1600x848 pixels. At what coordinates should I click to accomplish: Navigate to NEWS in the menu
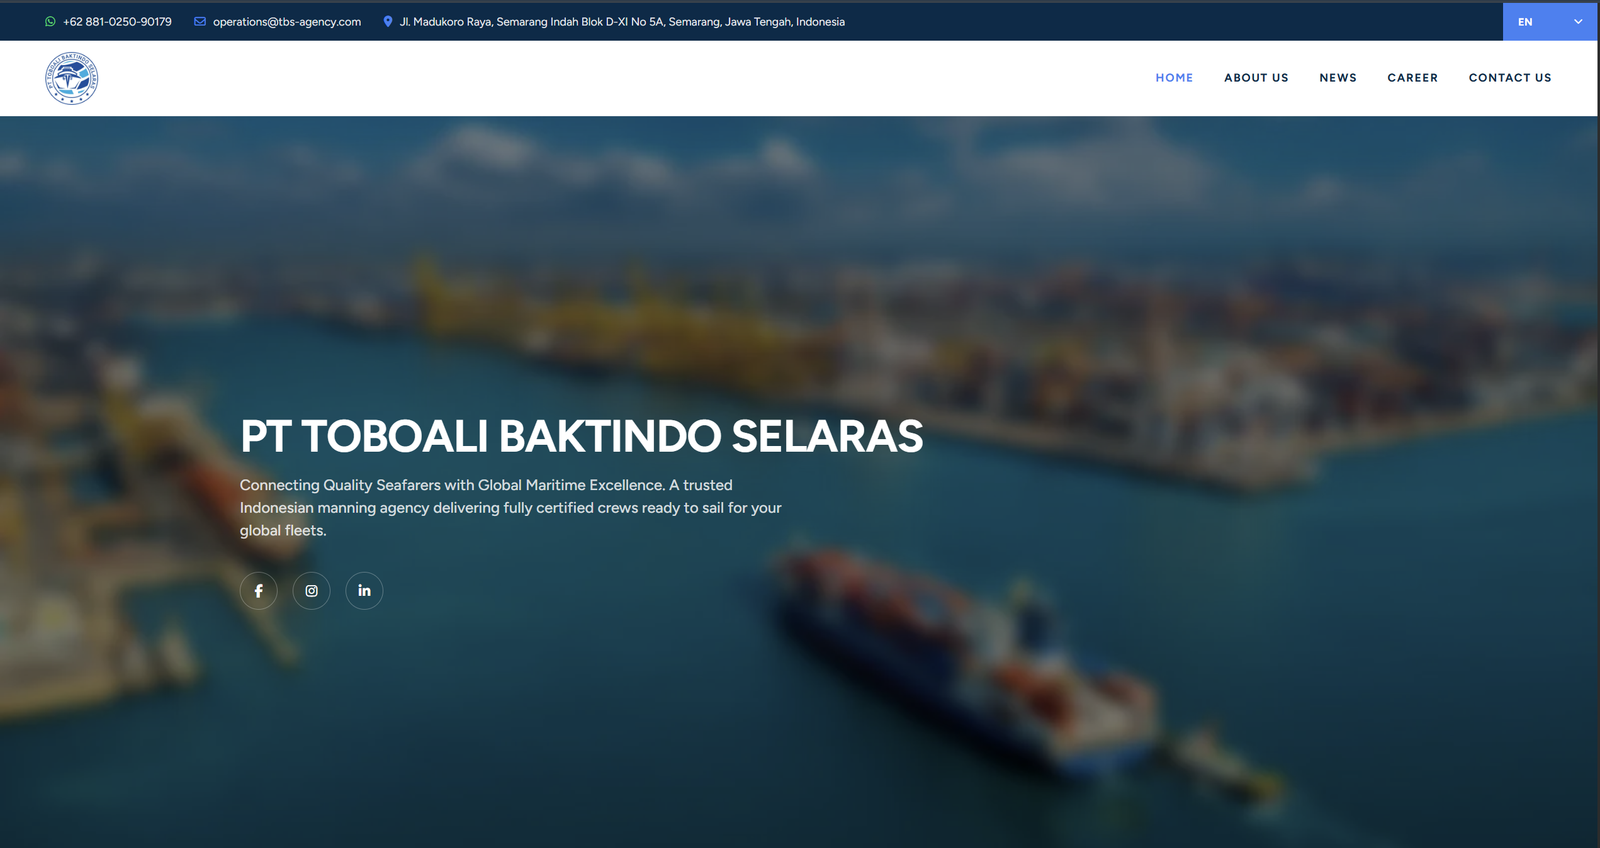tap(1338, 78)
